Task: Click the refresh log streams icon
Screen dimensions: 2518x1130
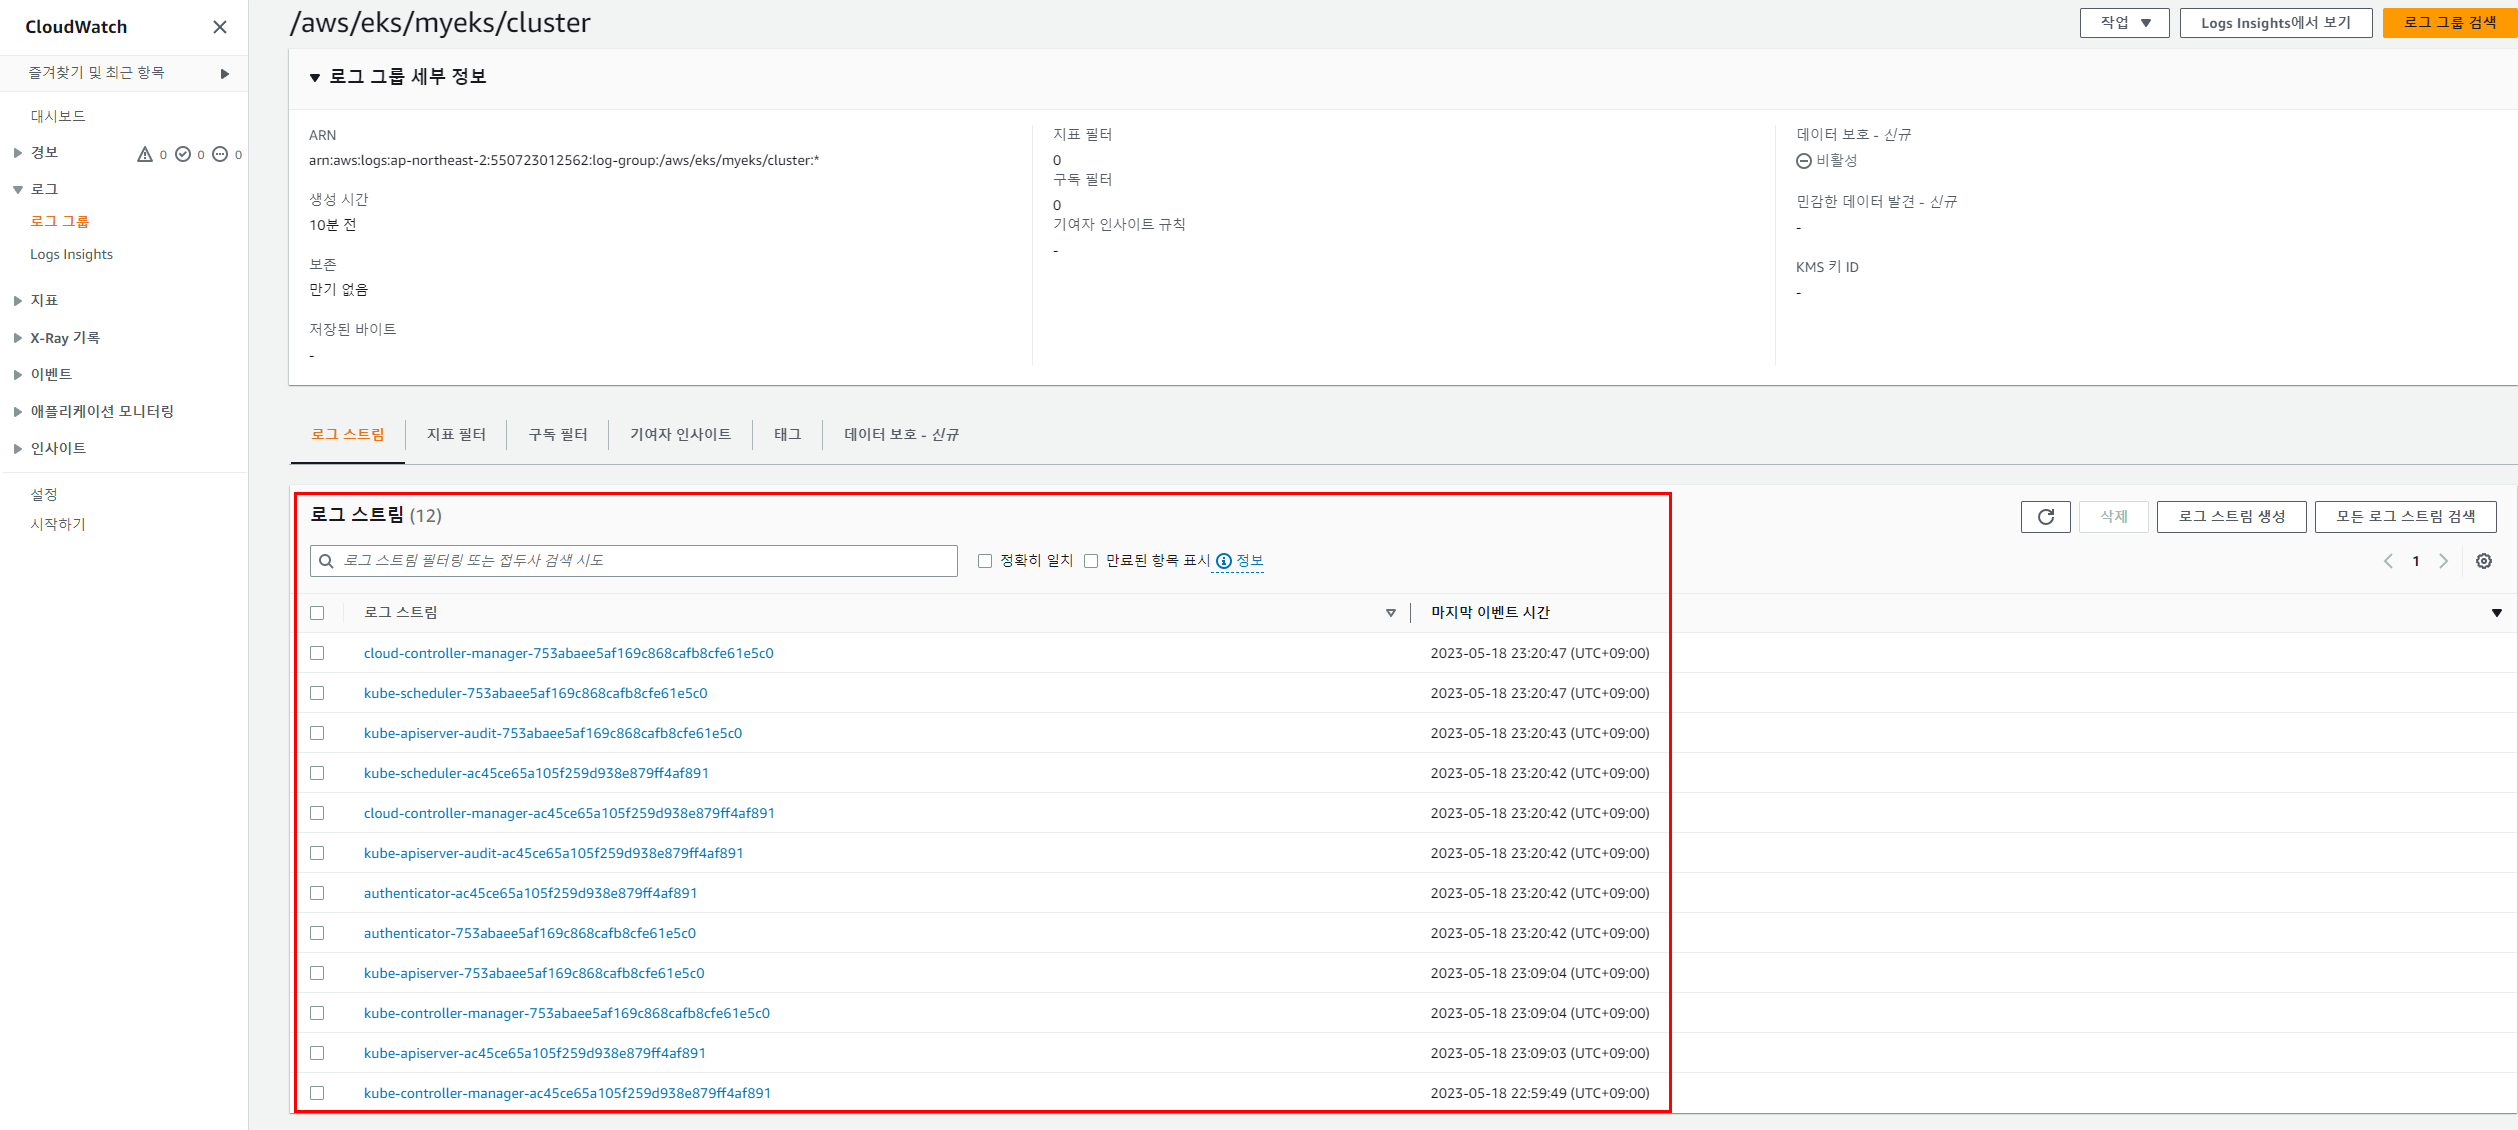Action: coord(2045,516)
